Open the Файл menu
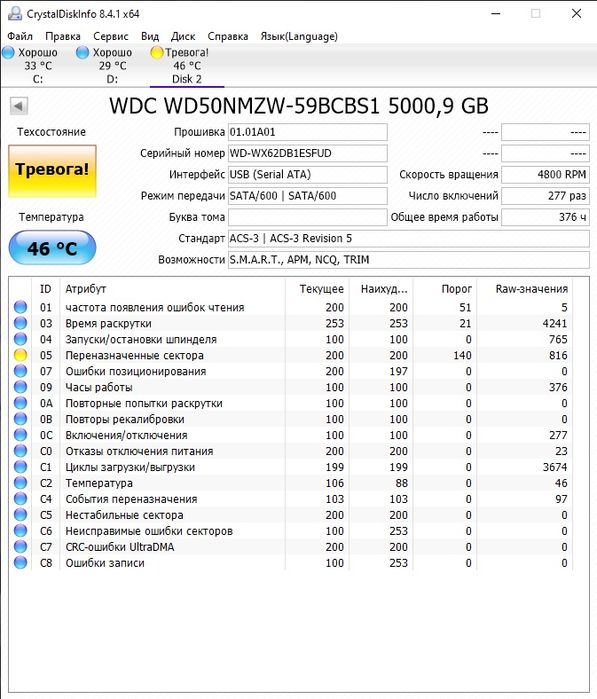Screen dimensions: 597x699 pos(20,36)
